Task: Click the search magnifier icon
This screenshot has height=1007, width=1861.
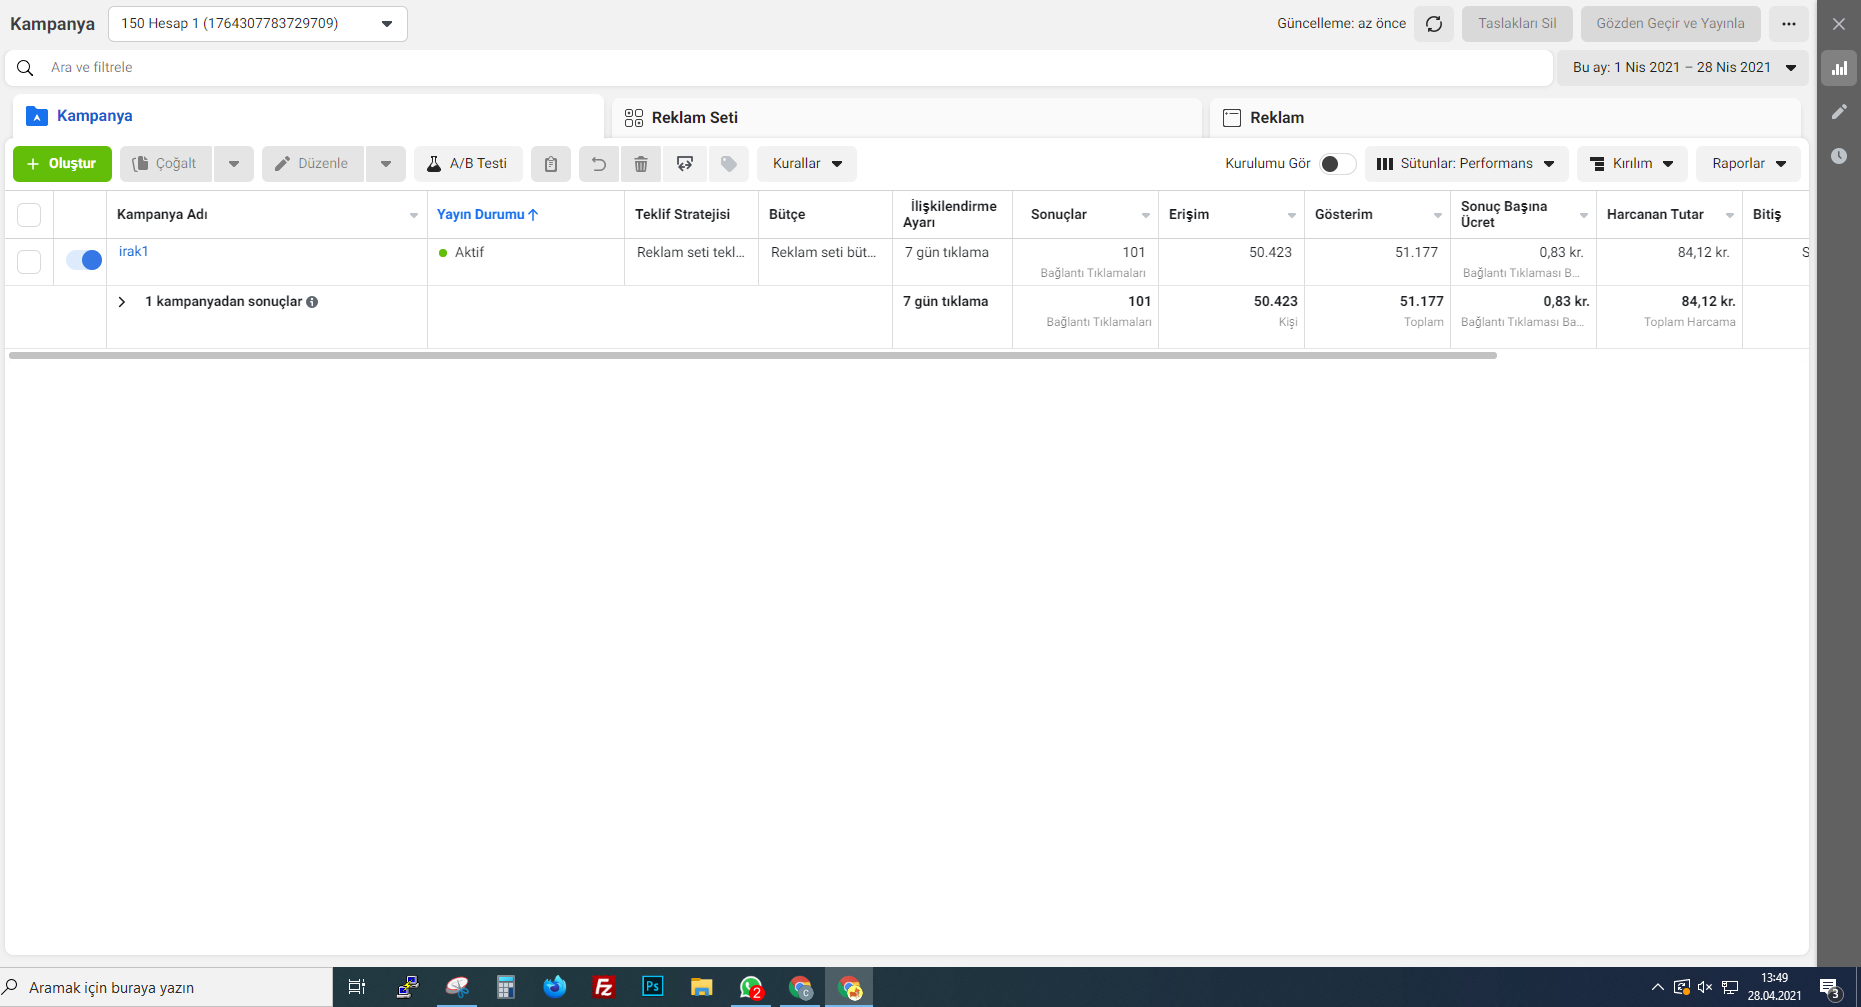Action: pos(26,68)
